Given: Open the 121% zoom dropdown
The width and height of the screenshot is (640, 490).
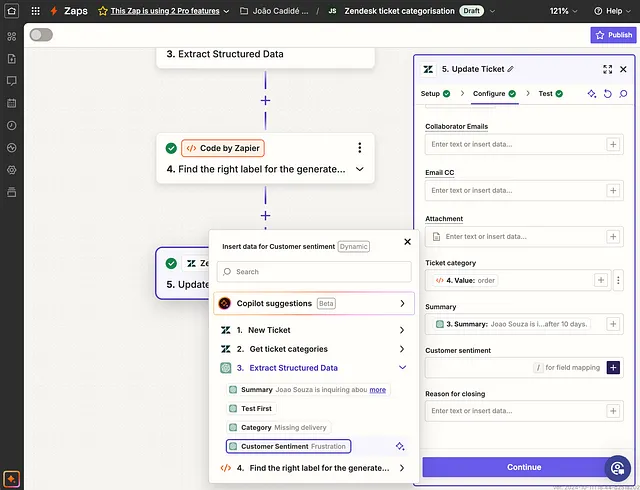Looking at the screenshot, I should (563, 11).
